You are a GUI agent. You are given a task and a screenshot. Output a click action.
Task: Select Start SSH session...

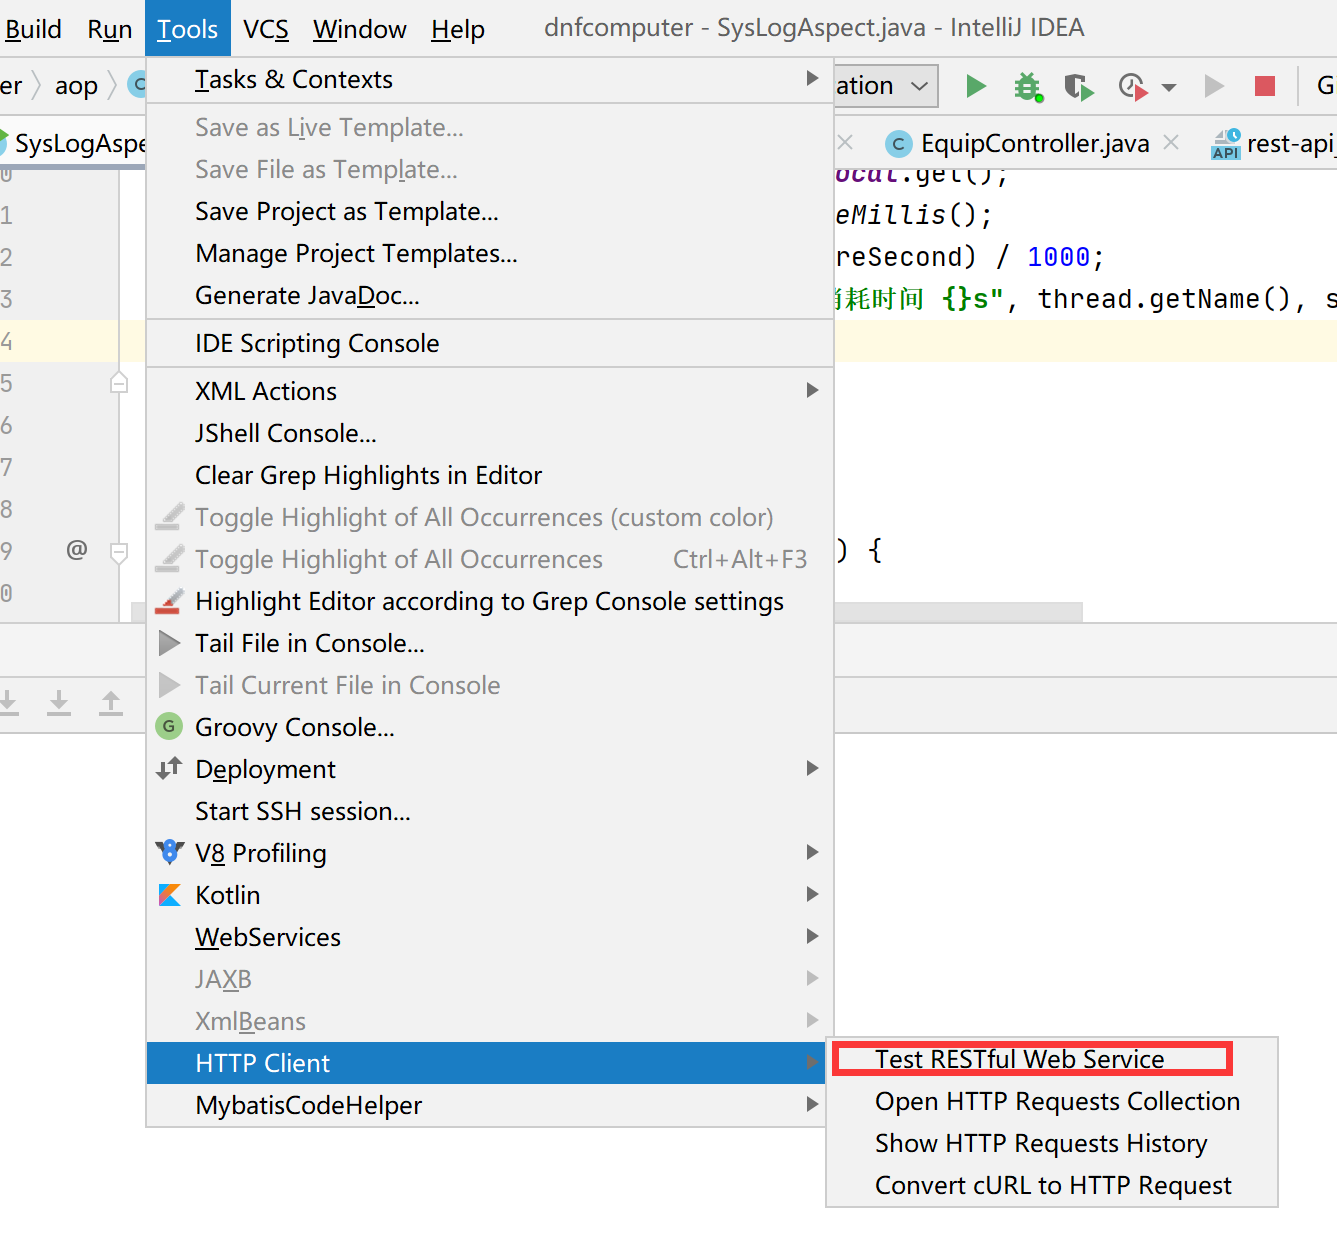490,812
